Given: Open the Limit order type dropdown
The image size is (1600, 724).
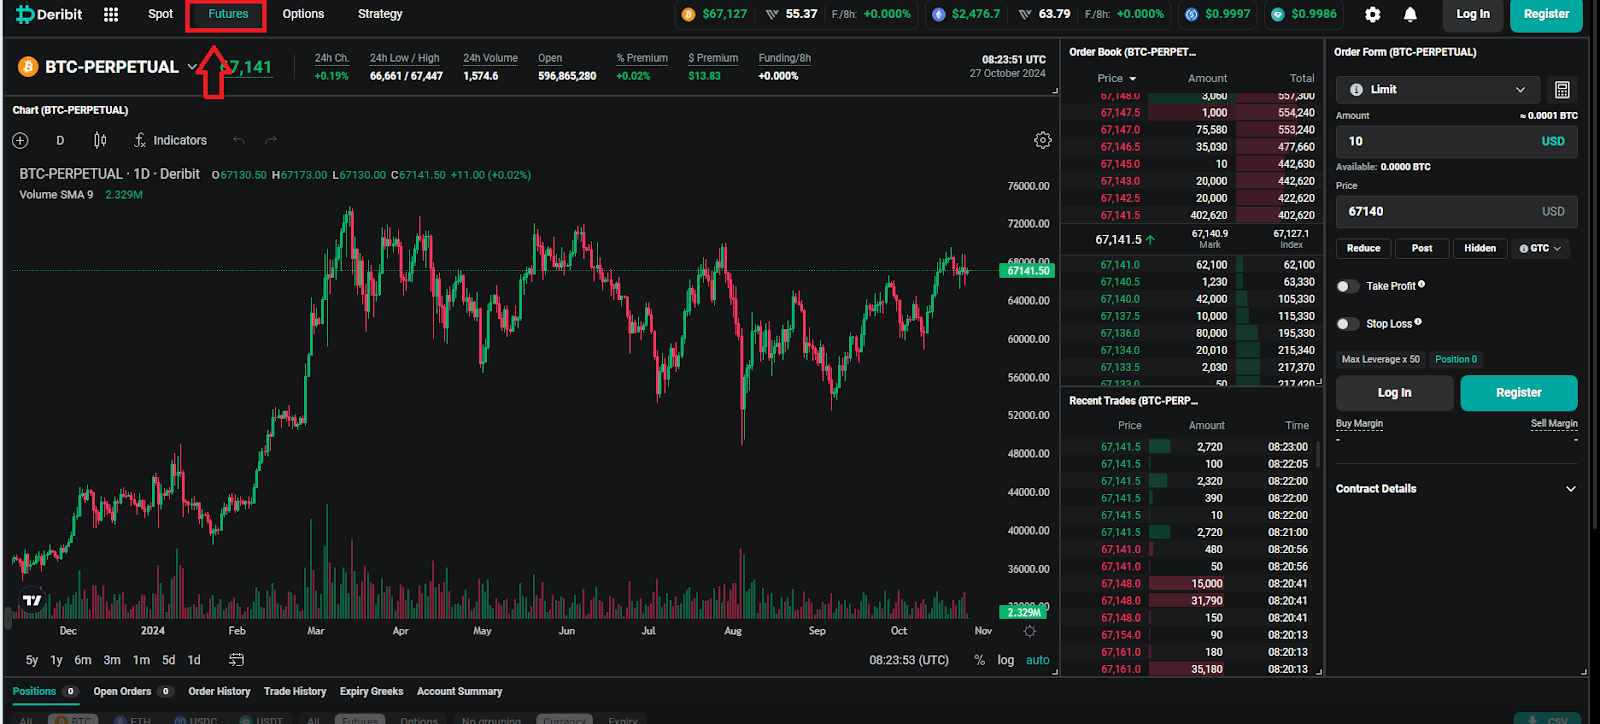Looking at the screenshot, I should (1437, 90).
